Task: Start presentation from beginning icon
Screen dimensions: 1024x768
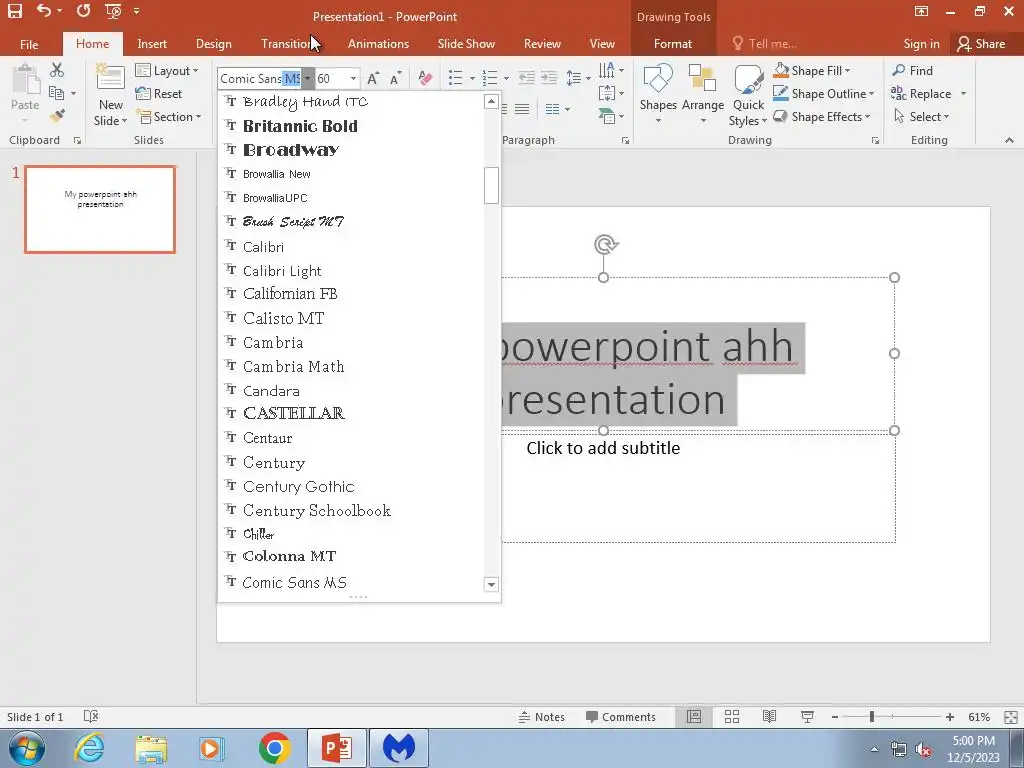Action: click(x=113, y=11)
